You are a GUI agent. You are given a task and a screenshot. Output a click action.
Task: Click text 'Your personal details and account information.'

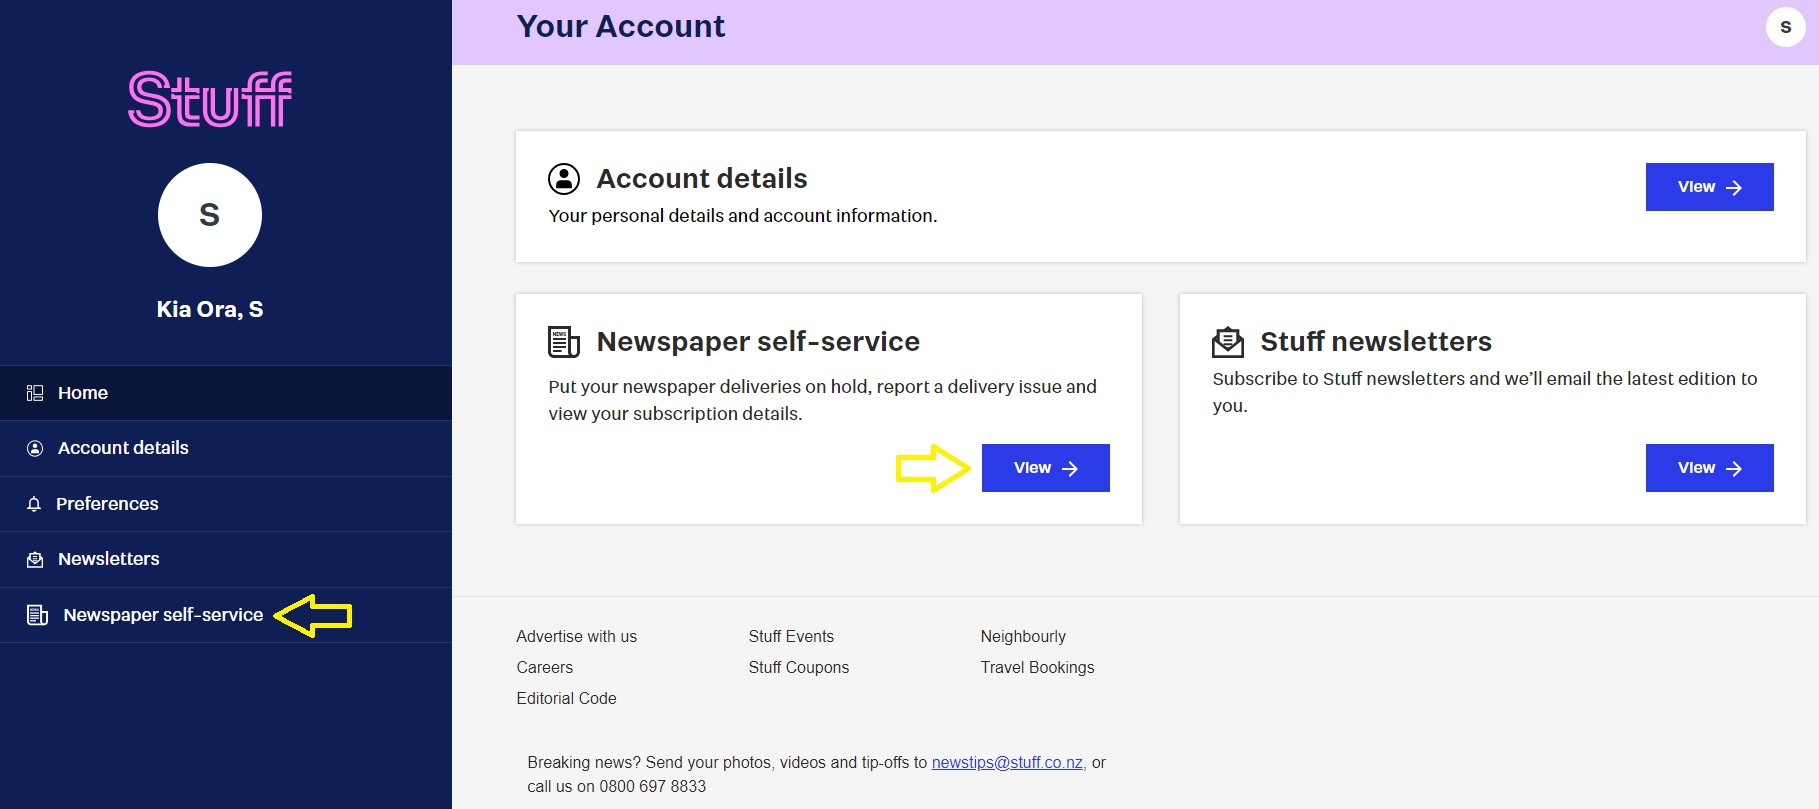pyautogui.click(x=743, y=216)
